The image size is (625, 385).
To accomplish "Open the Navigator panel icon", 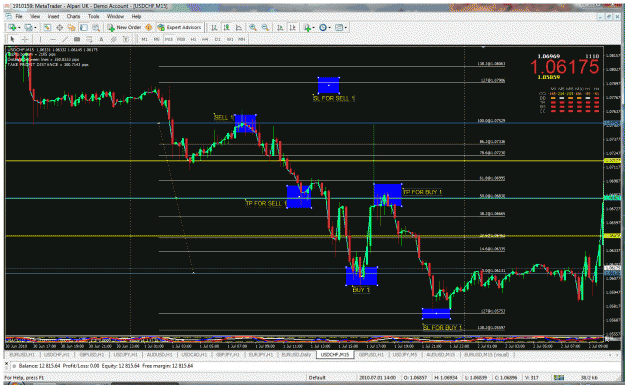I will click(71, 28).
